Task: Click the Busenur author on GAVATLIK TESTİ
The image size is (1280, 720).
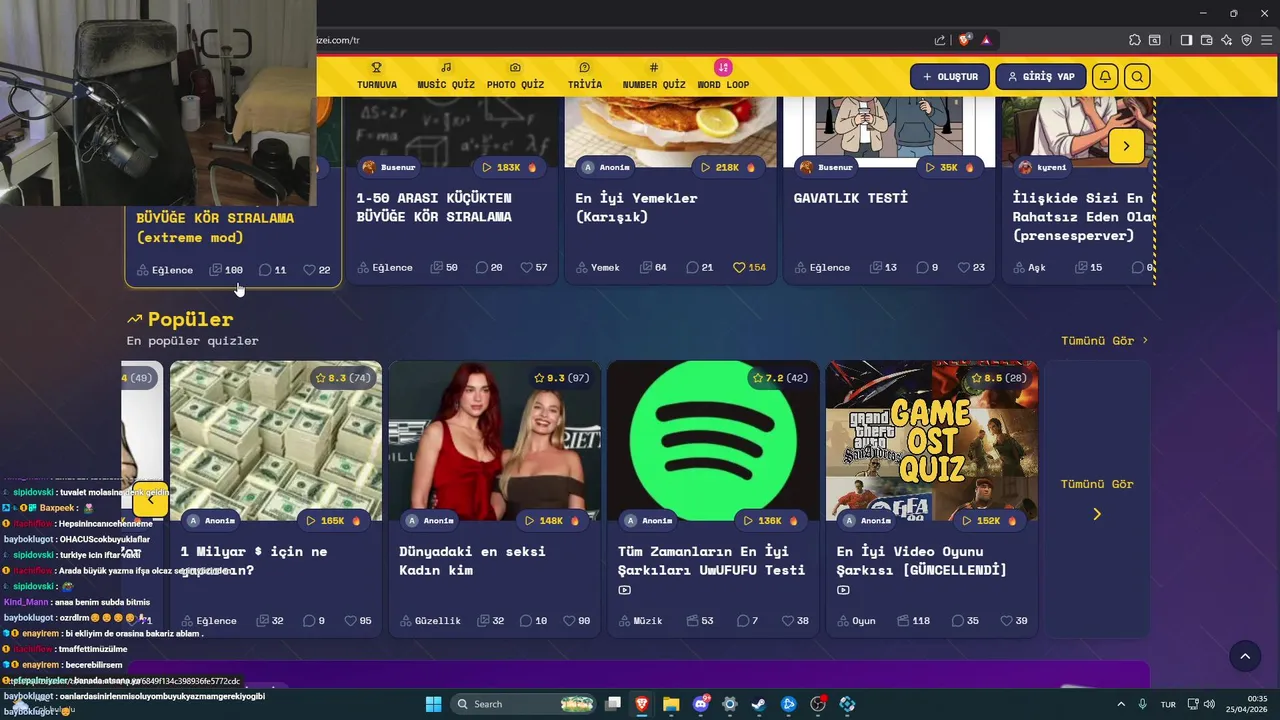Action: 827,168
